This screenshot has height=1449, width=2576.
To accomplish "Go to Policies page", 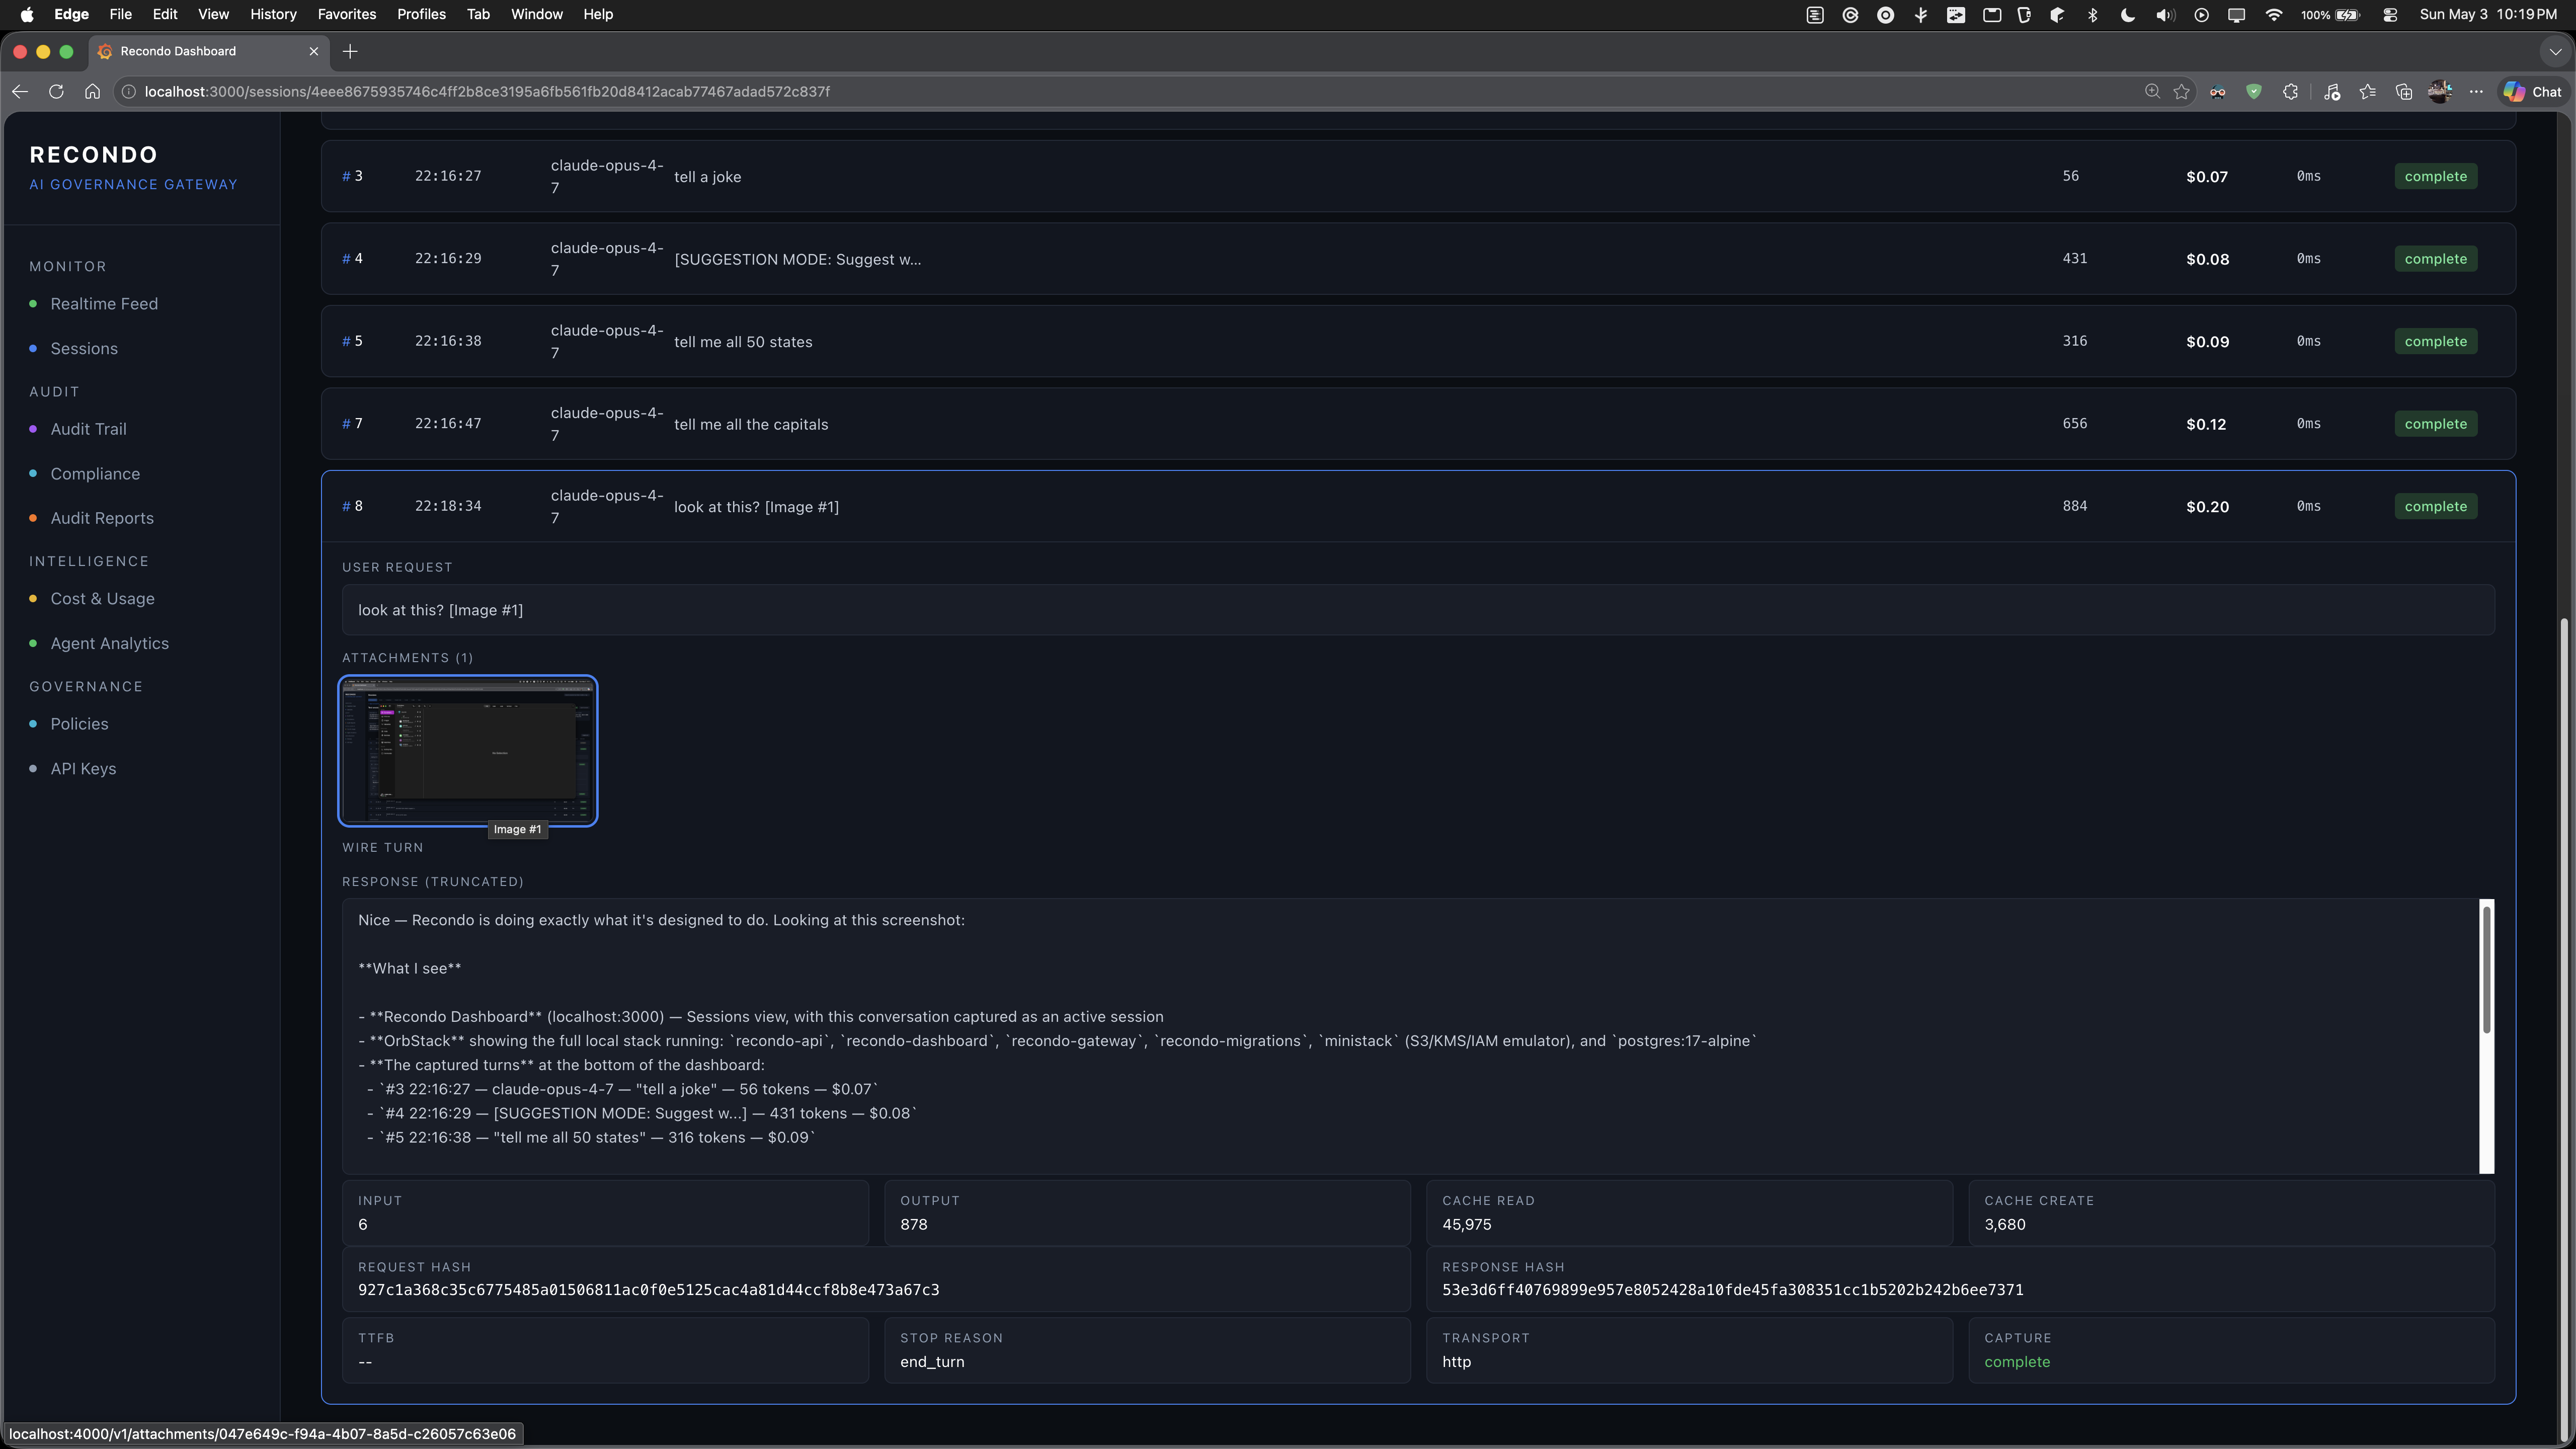I will click(x=79, y=724).
